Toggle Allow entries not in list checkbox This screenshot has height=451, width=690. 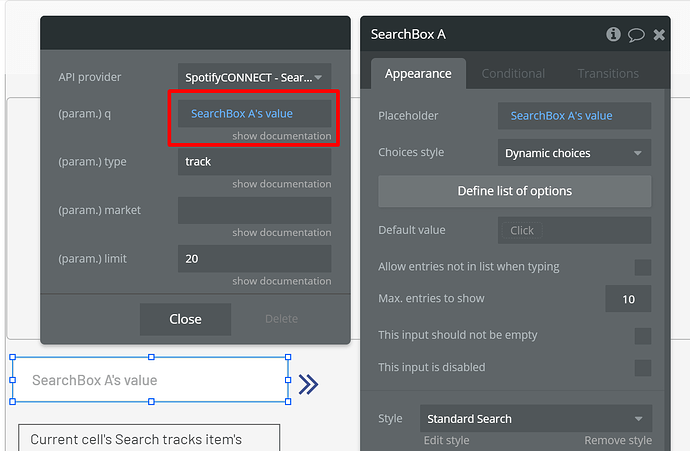pos(642,267)
